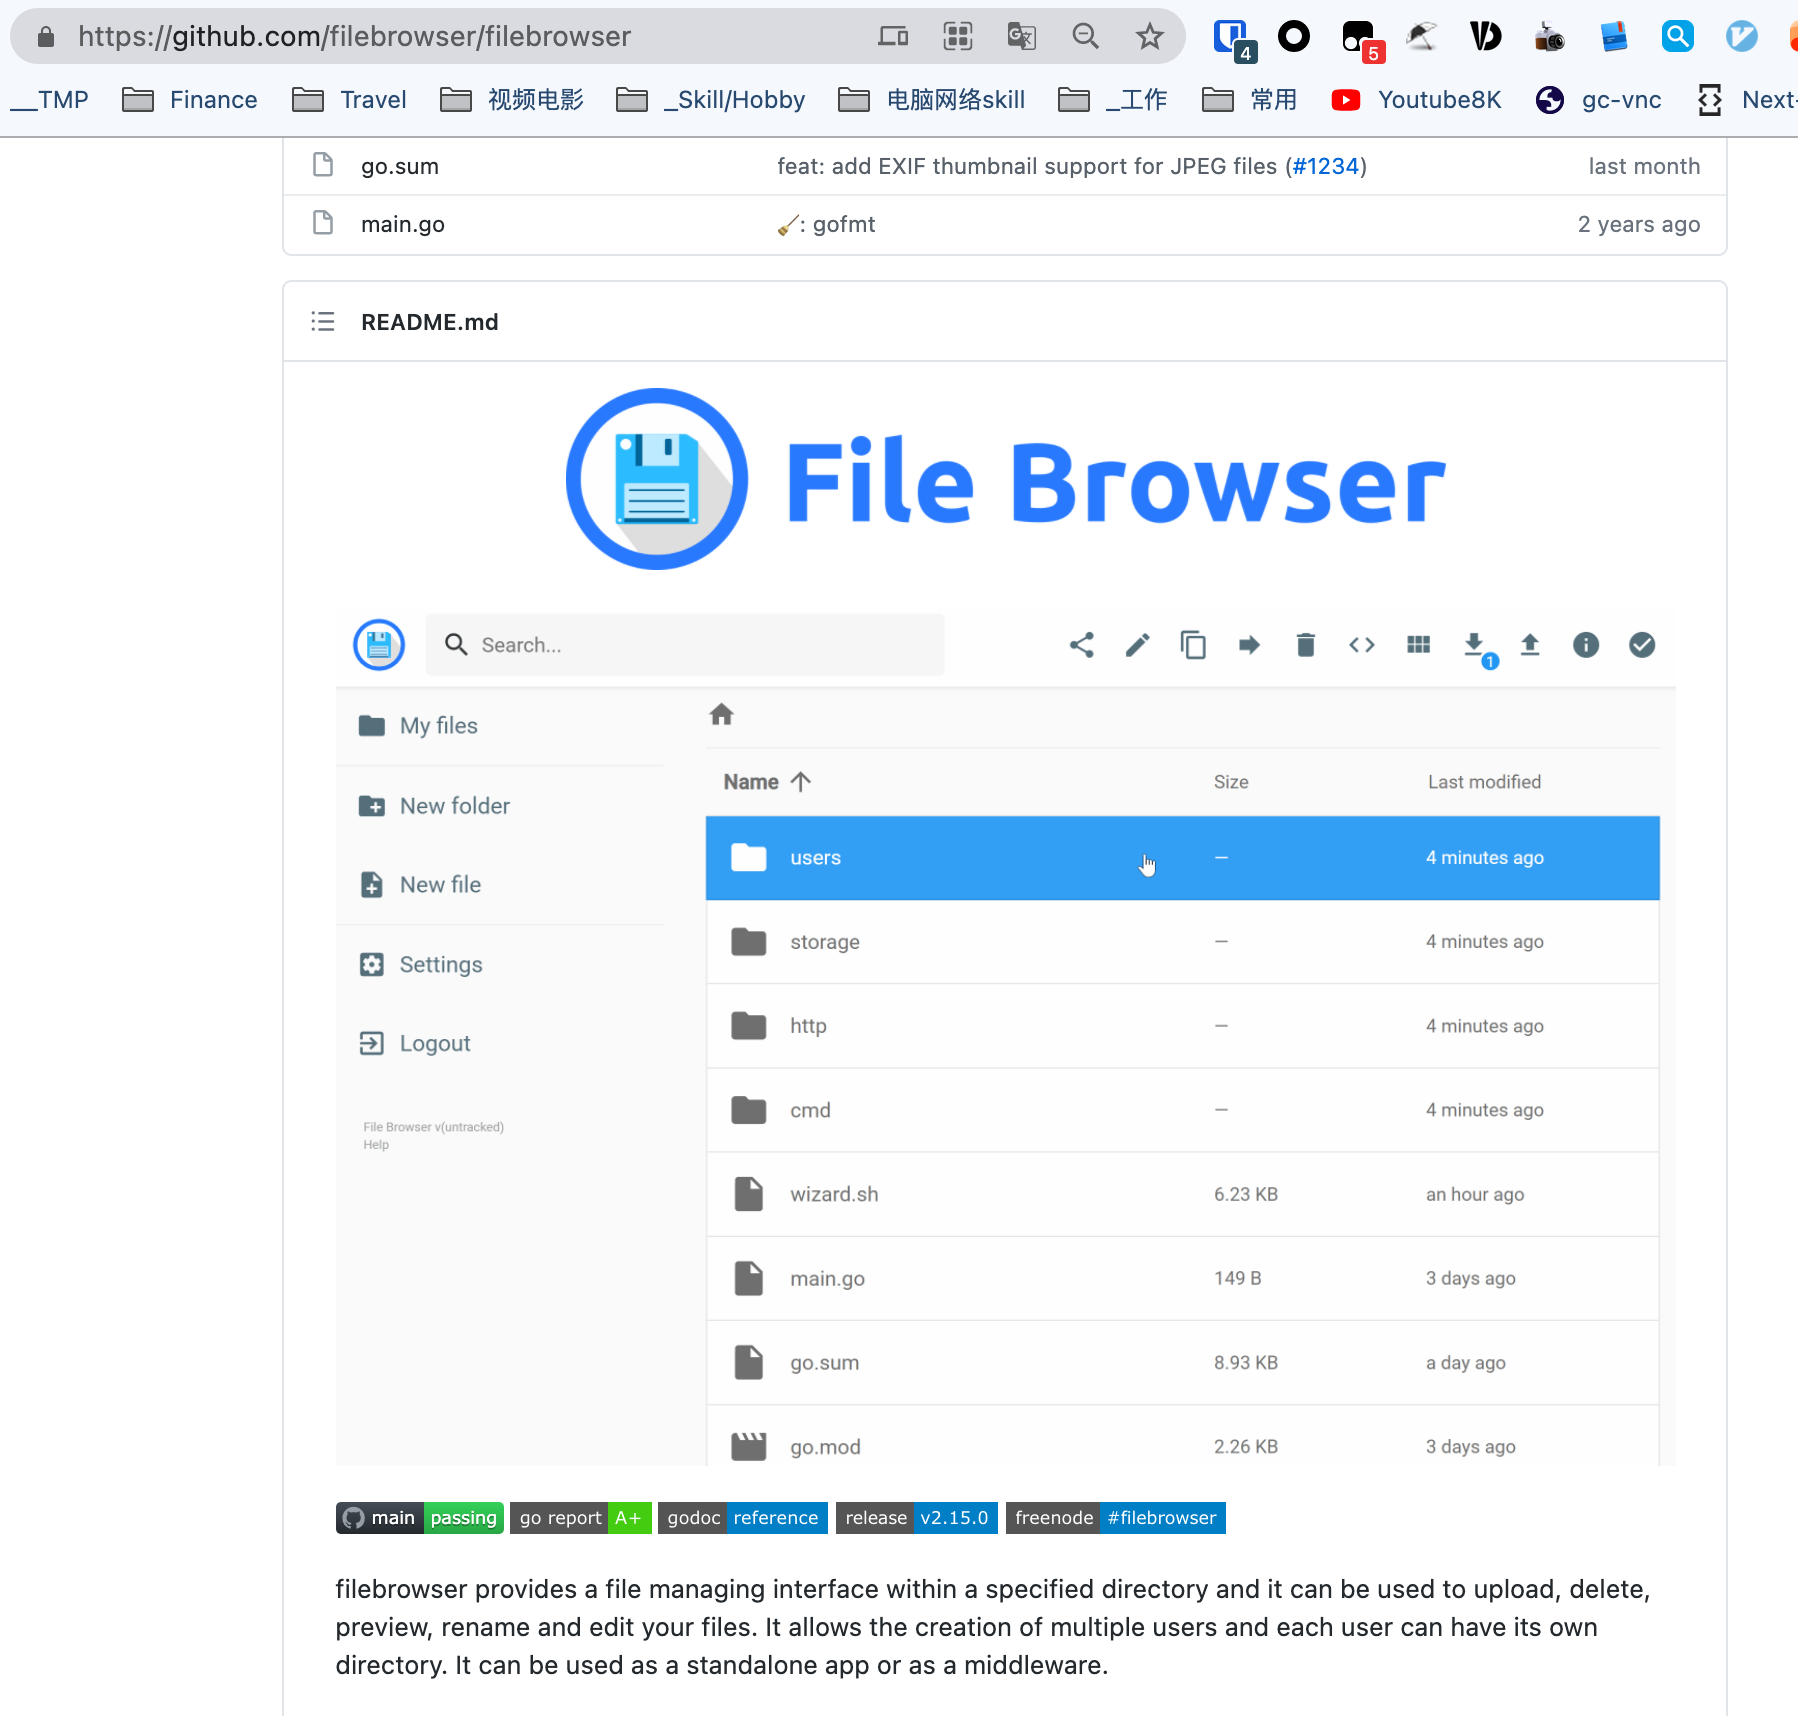The width and height of the screenshot is (1798, 1716).
Task: Toggle the bookmark star in address bar
Action: (1150, 36)
